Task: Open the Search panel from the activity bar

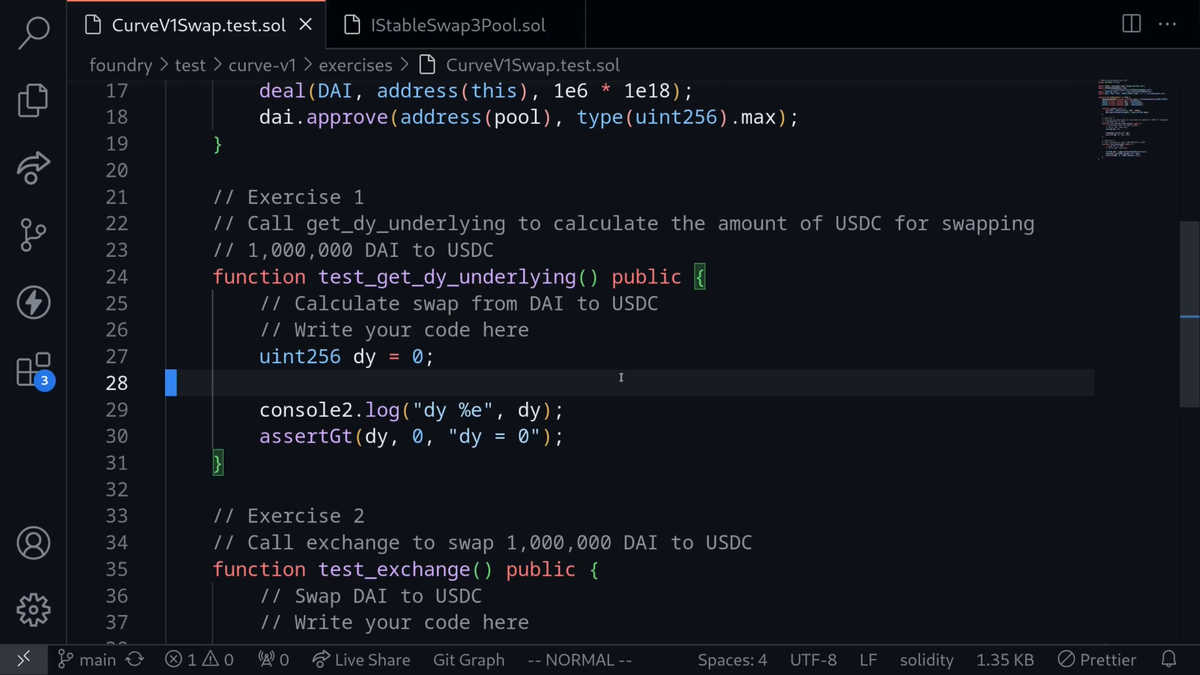Action: click(x=33, y=31)
